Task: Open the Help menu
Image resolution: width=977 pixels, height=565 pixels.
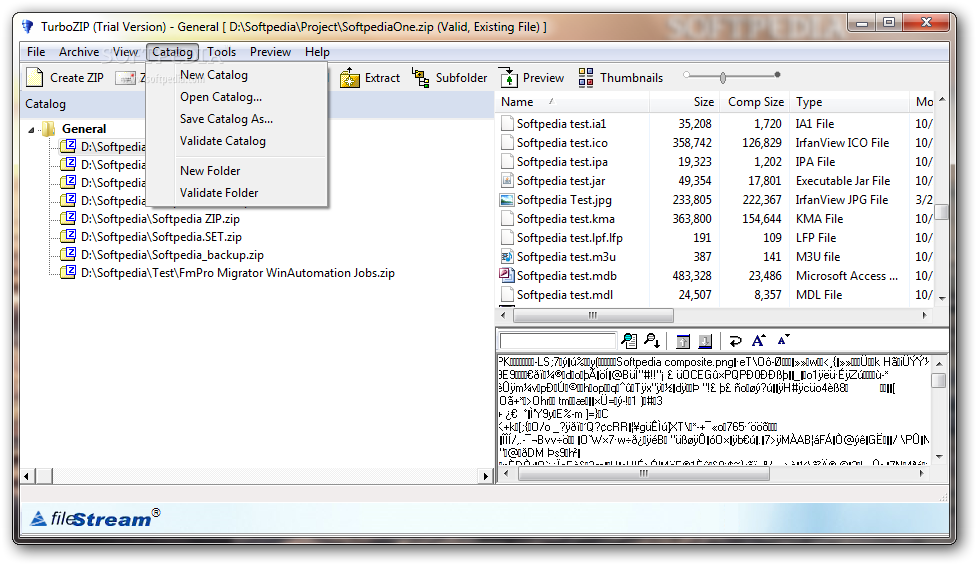Action: tap(317, 52)
